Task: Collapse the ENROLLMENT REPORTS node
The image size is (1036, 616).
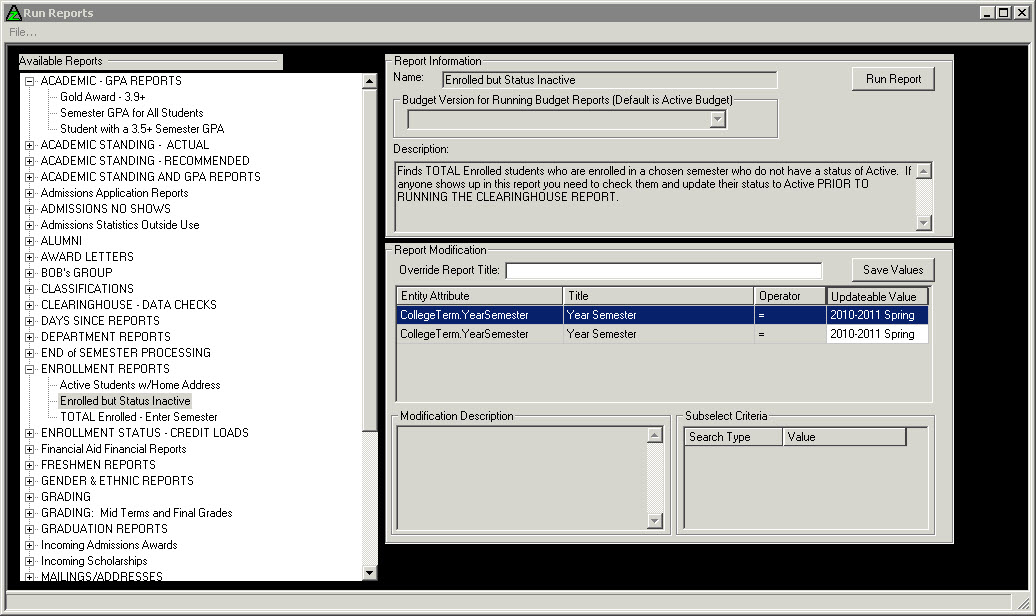Action: (30, 369)
